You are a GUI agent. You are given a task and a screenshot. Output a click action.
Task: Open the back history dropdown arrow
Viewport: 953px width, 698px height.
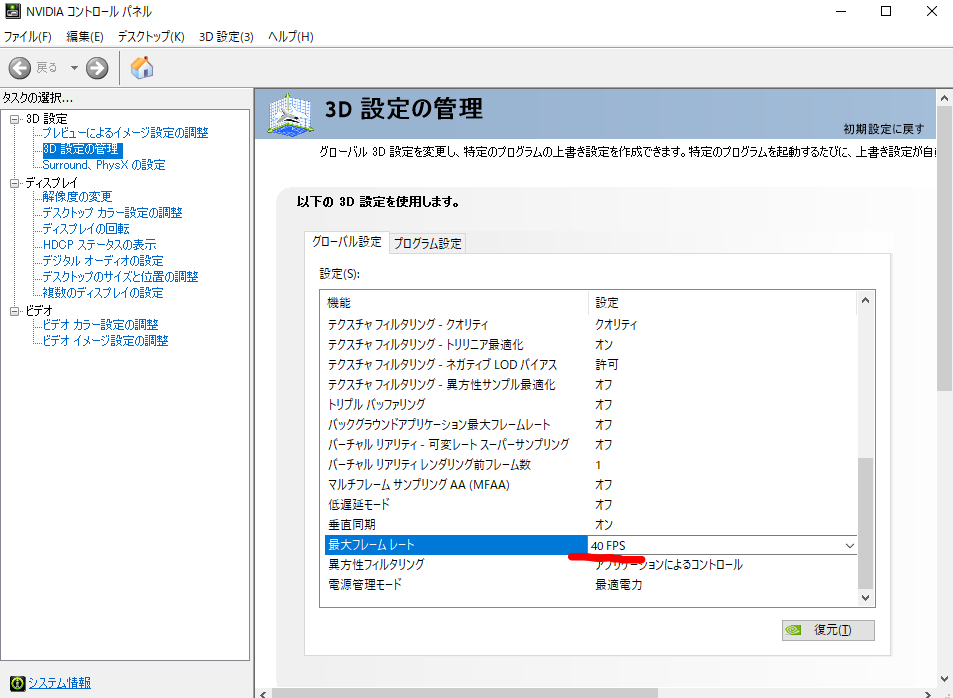click(x=74, y=67)
